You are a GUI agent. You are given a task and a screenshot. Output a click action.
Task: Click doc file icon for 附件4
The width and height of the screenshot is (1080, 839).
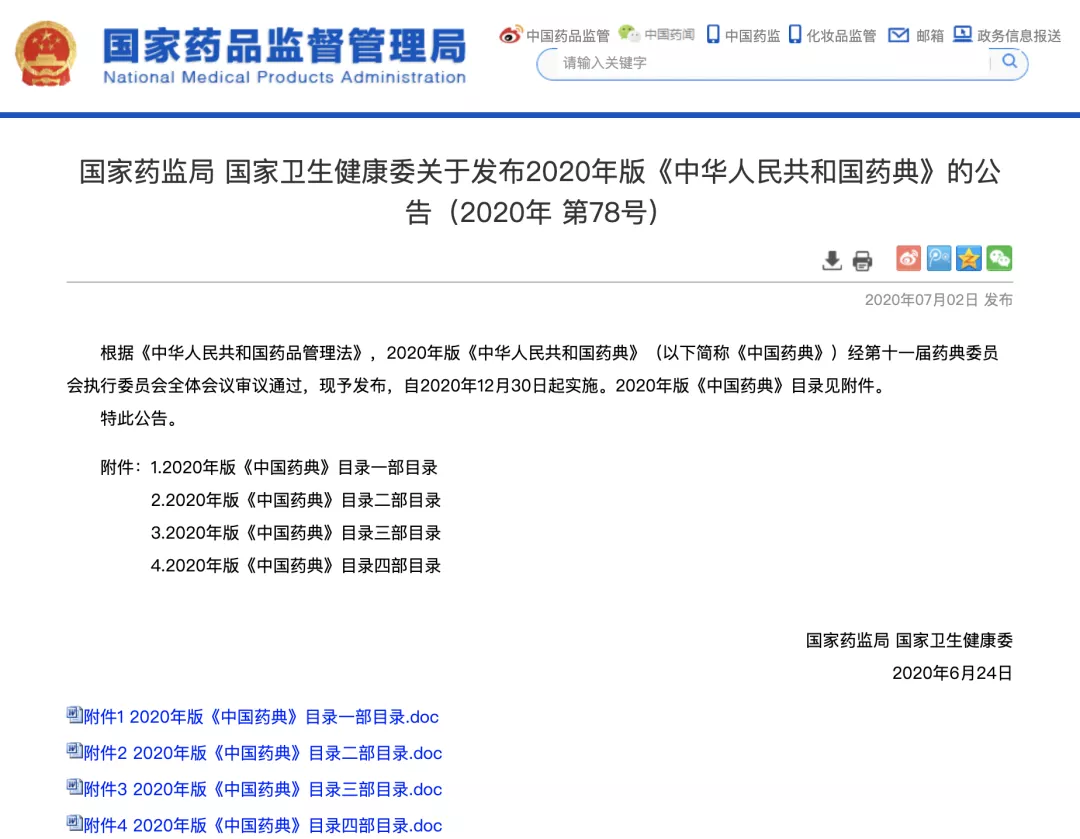coord(74,822)
